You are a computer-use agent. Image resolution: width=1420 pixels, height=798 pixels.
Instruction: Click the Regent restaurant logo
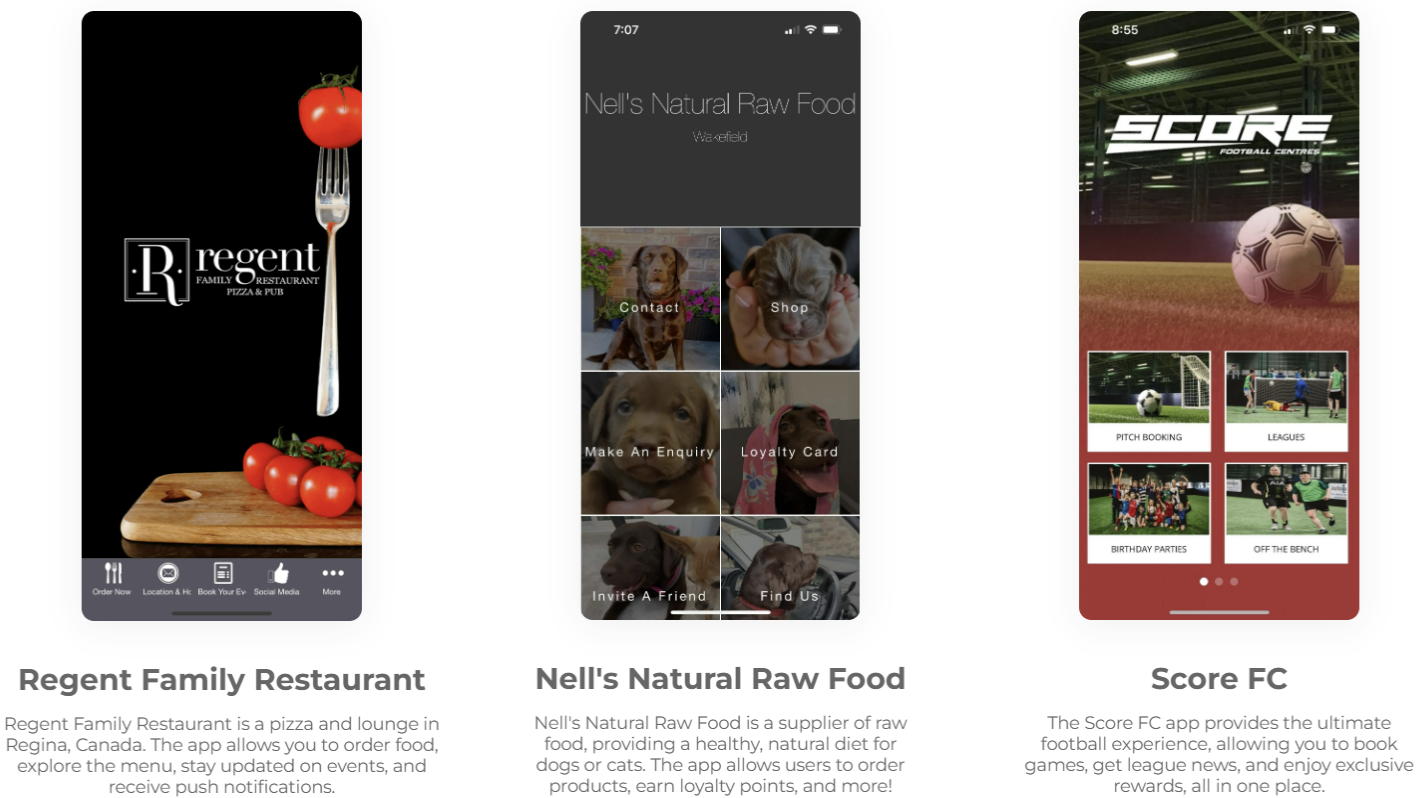(222, 271)
